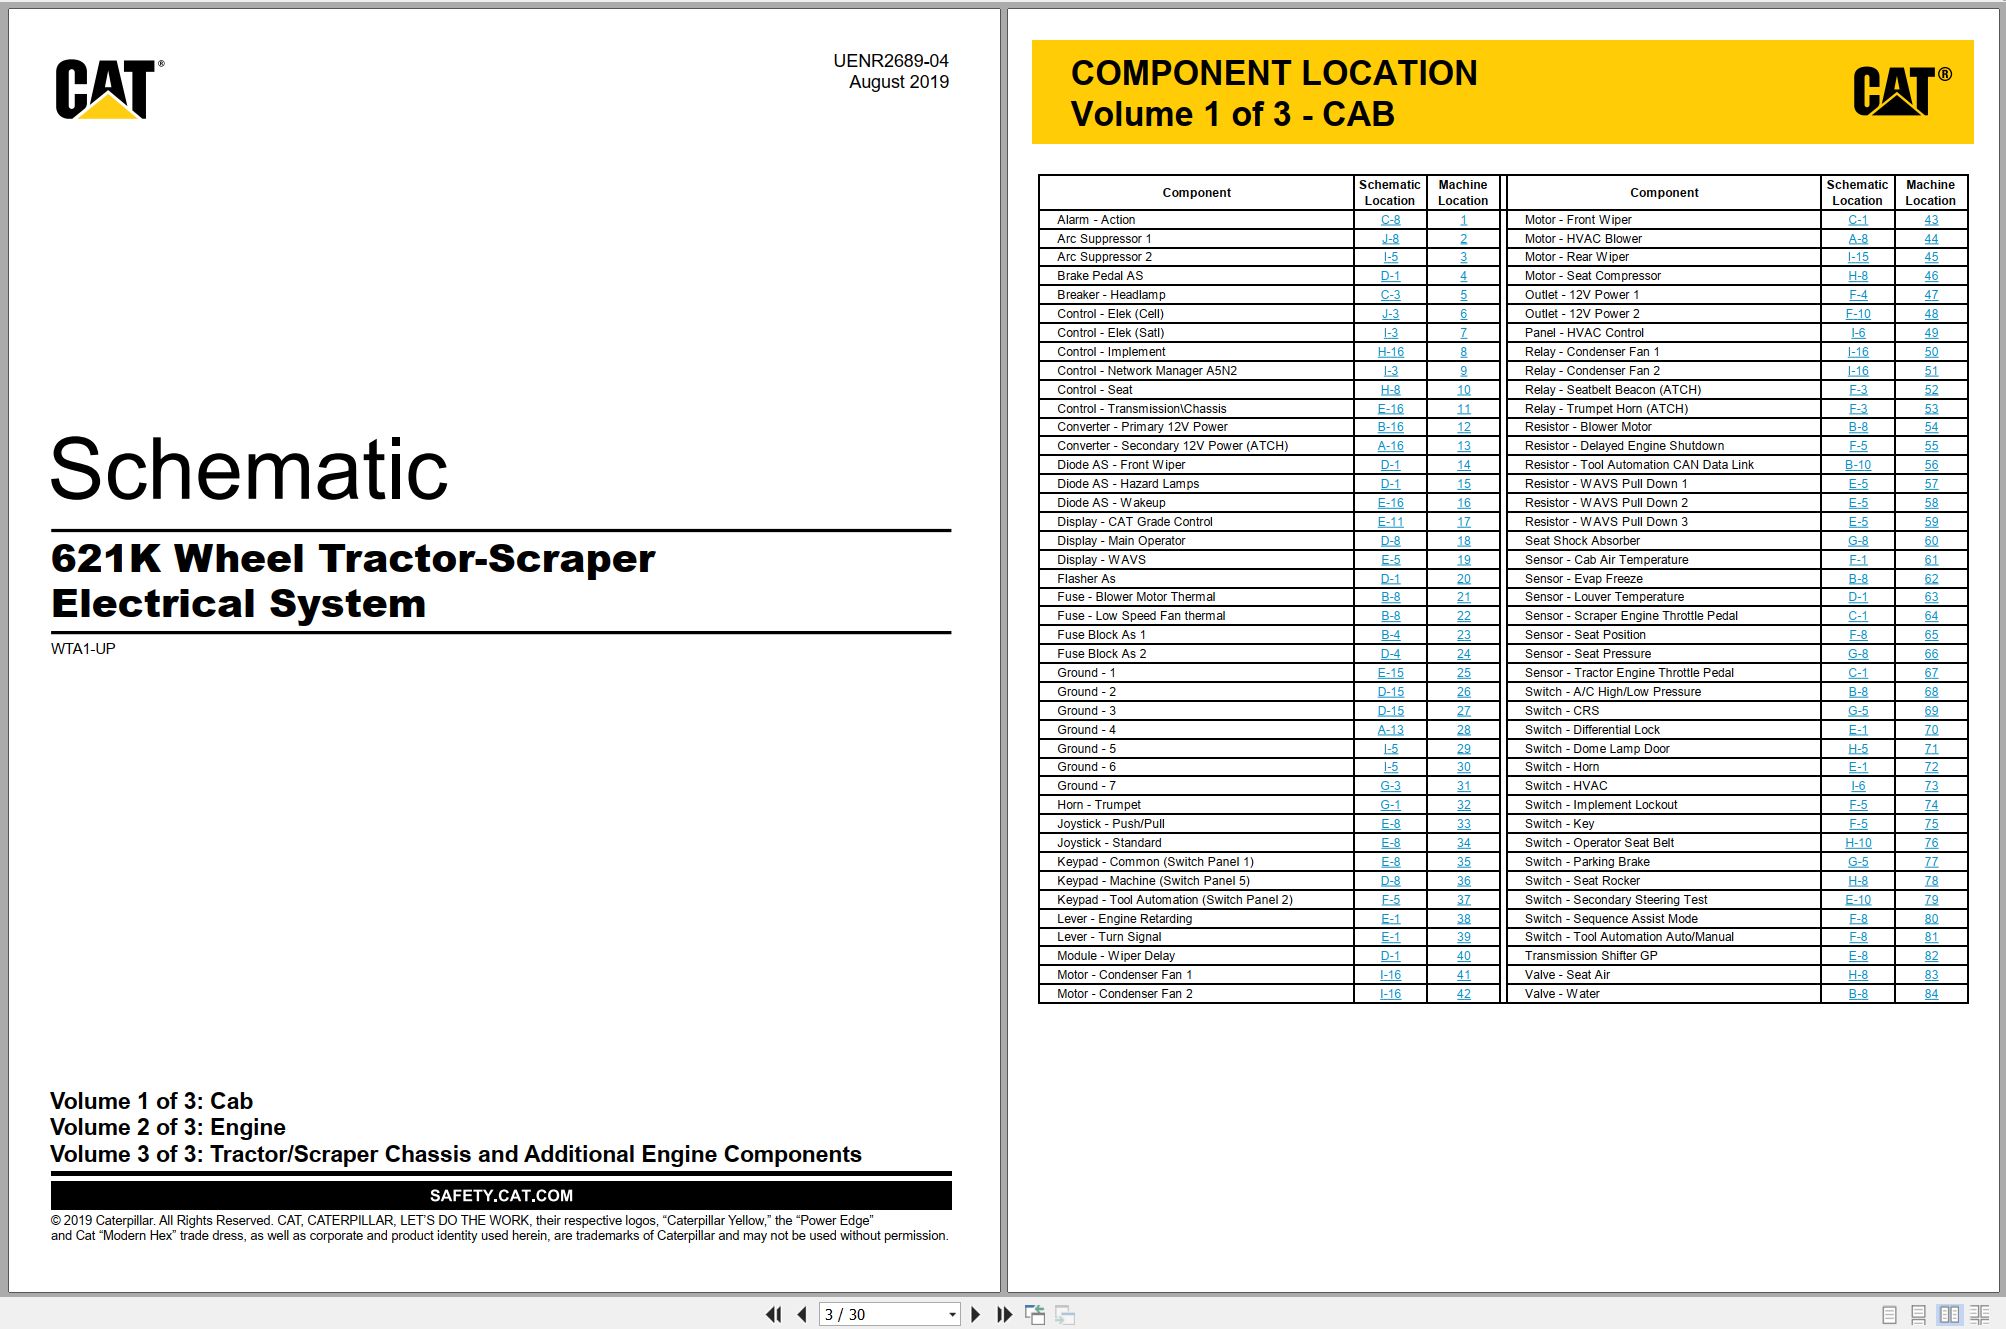2006x1329 pixels.
Task: Open machine location link 32
Action: pyautogui.click(x=1463, y=805)
